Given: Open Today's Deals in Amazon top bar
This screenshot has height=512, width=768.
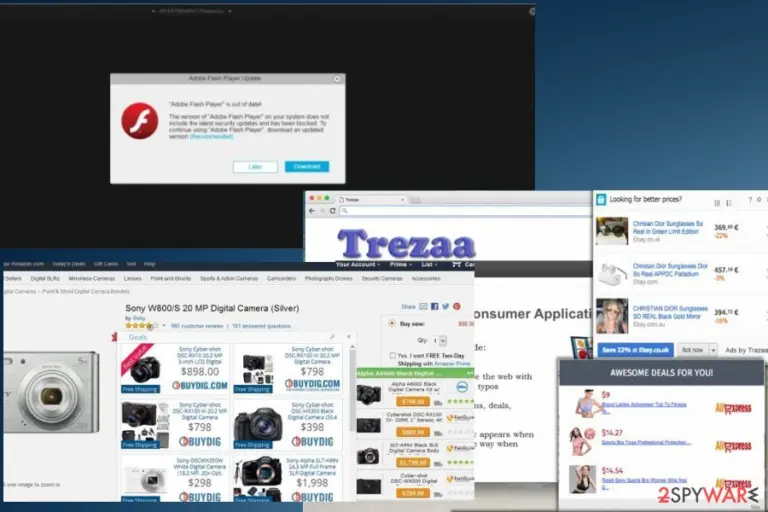Looking at the screenshot, I should point(69,264).
